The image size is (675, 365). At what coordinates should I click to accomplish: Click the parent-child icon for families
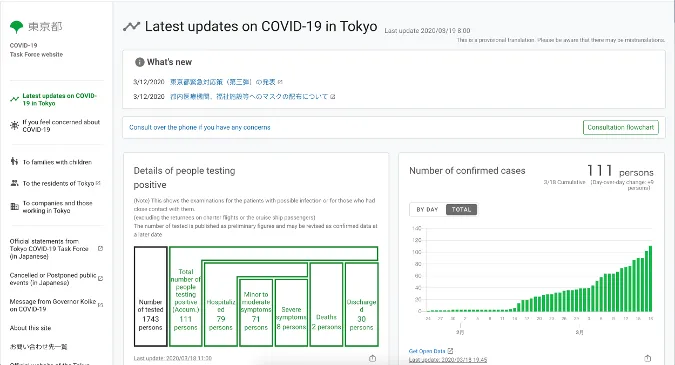pos(14,161)
